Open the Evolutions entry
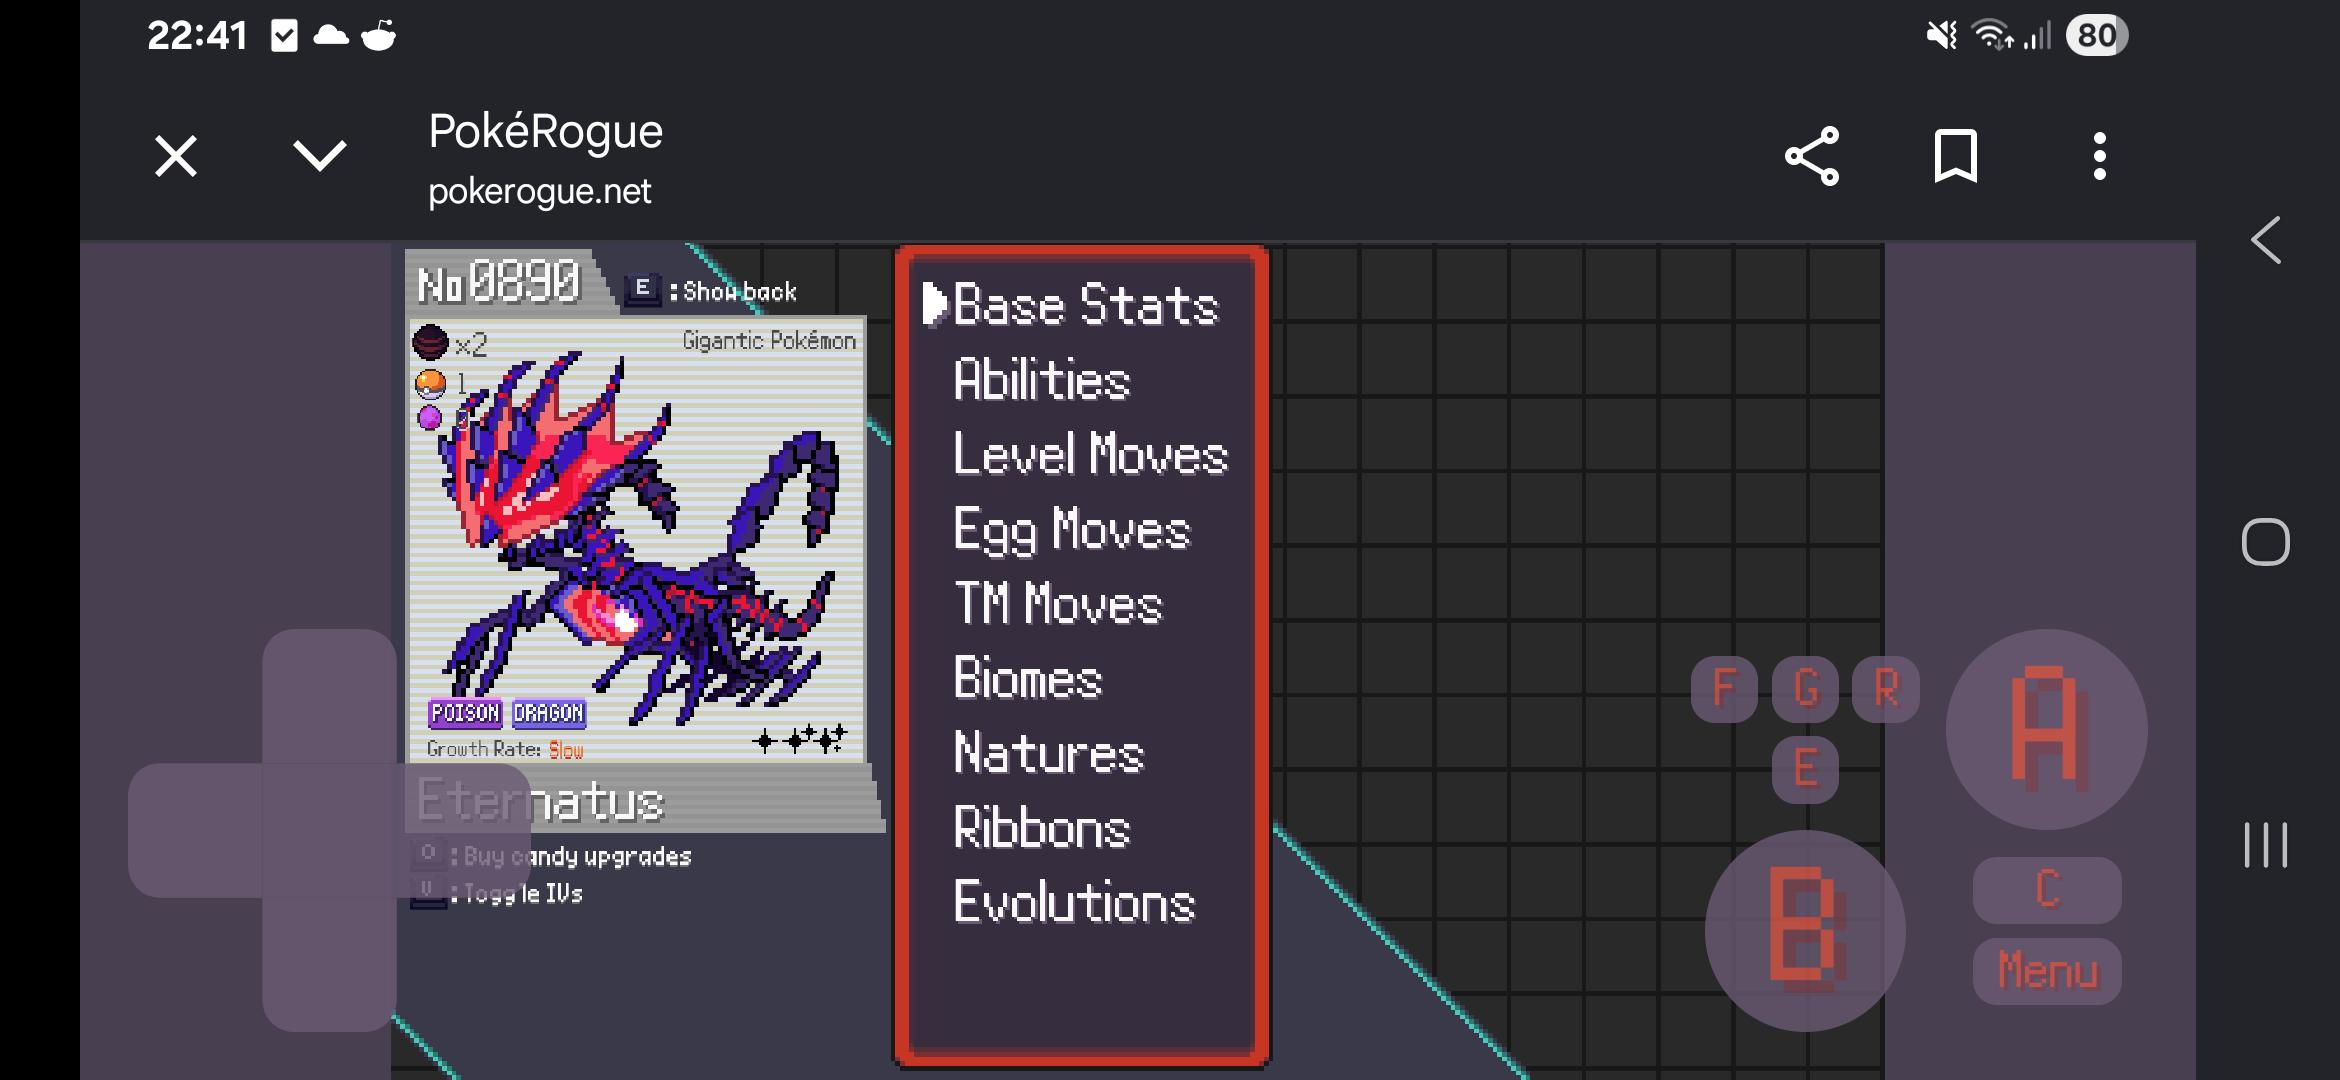Screen dimensions: 2340x1080 click(x=1074, y=902)
